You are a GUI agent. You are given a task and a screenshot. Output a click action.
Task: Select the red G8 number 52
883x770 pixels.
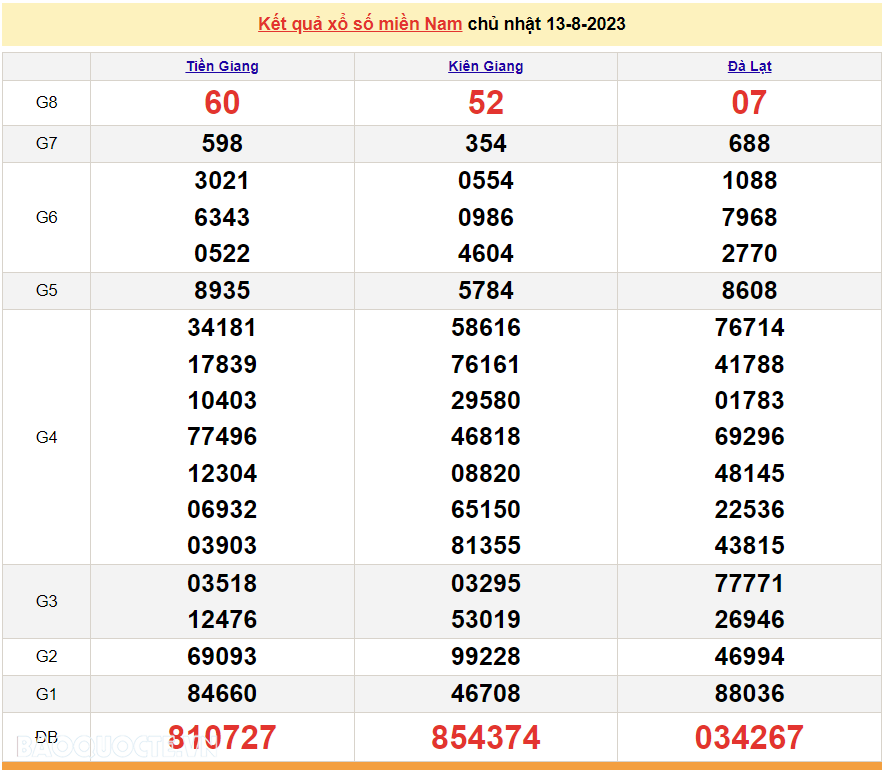(486, 103)
